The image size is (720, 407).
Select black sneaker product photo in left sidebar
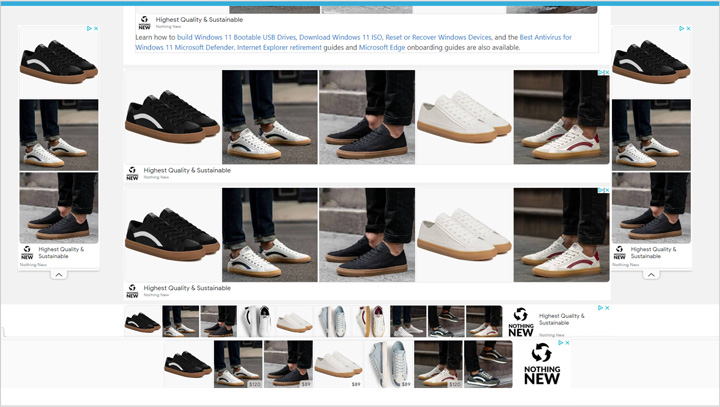(x=59, y=62)
